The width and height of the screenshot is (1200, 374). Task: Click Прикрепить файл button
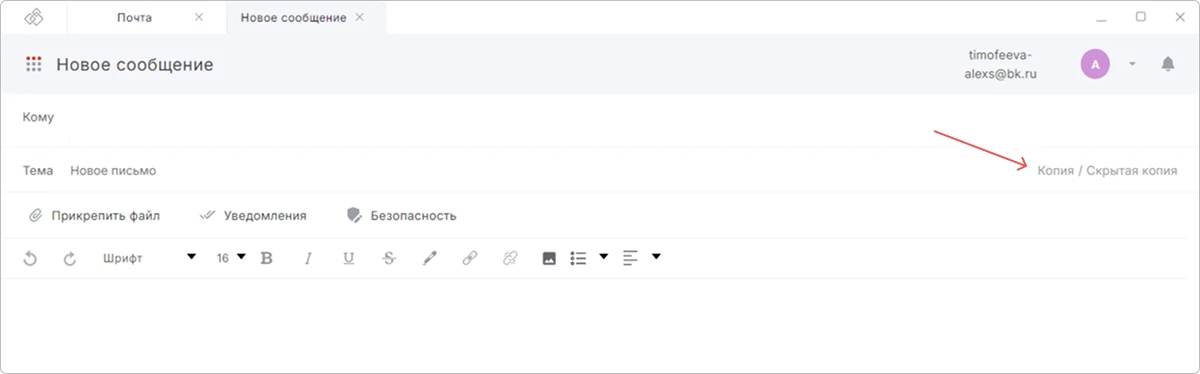pyautogui.click(x=94, y=215)
